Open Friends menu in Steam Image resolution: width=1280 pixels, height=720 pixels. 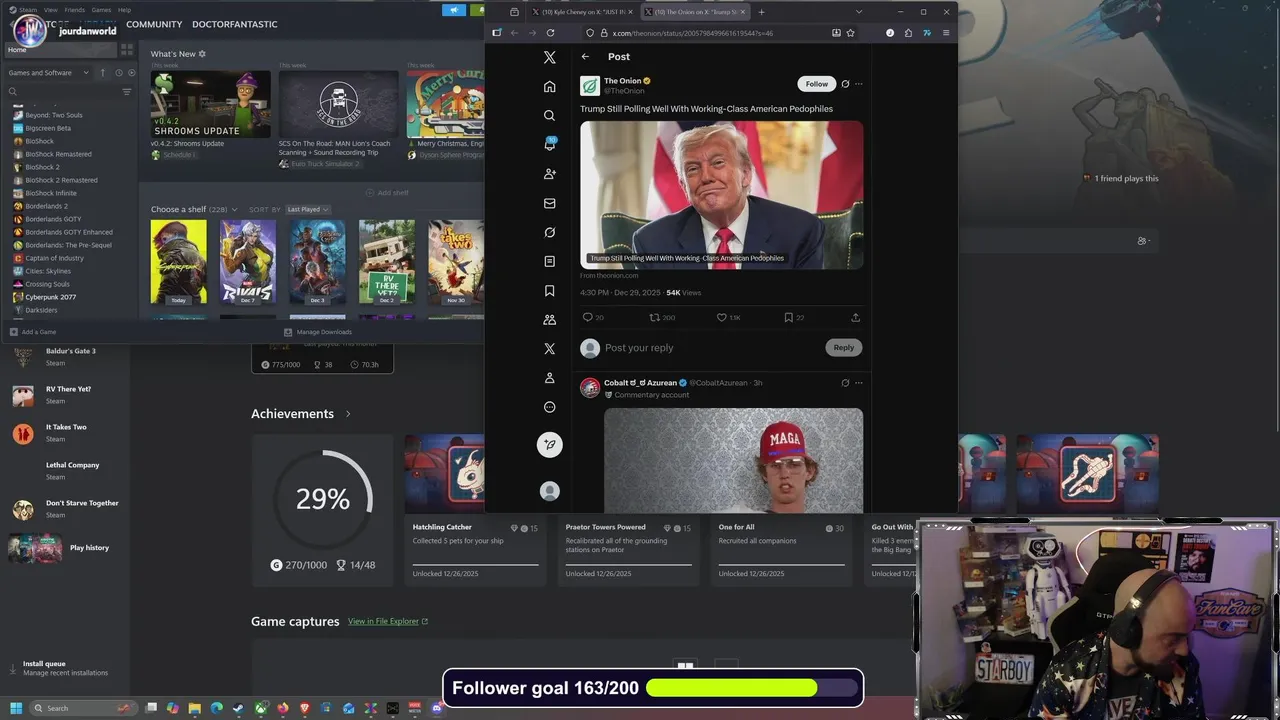[74, 10]
